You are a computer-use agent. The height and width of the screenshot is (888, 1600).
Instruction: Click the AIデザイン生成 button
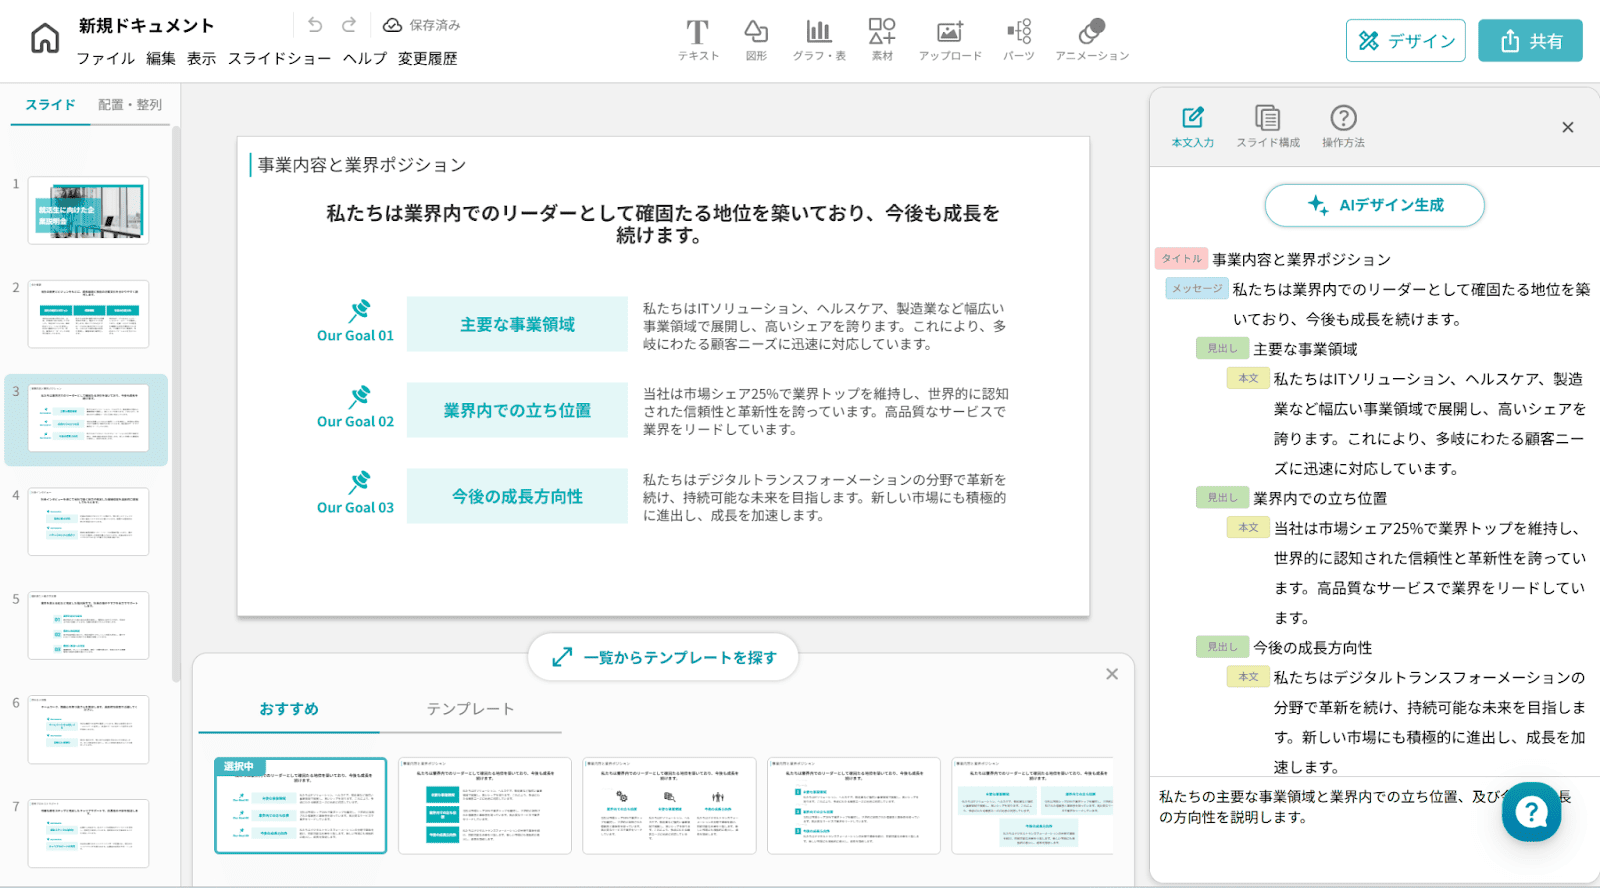[x=1374, y=205]
